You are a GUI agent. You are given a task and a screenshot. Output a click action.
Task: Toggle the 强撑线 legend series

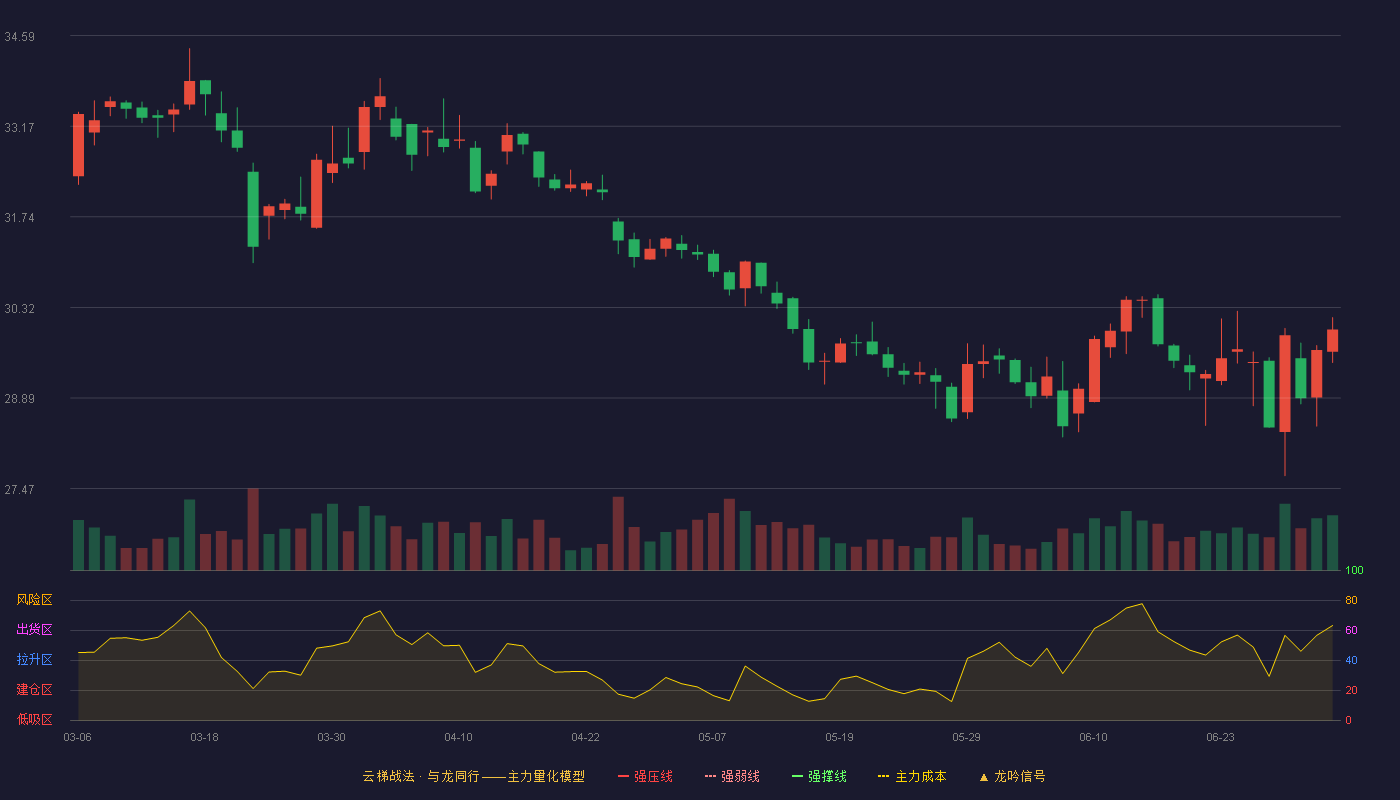819,776
